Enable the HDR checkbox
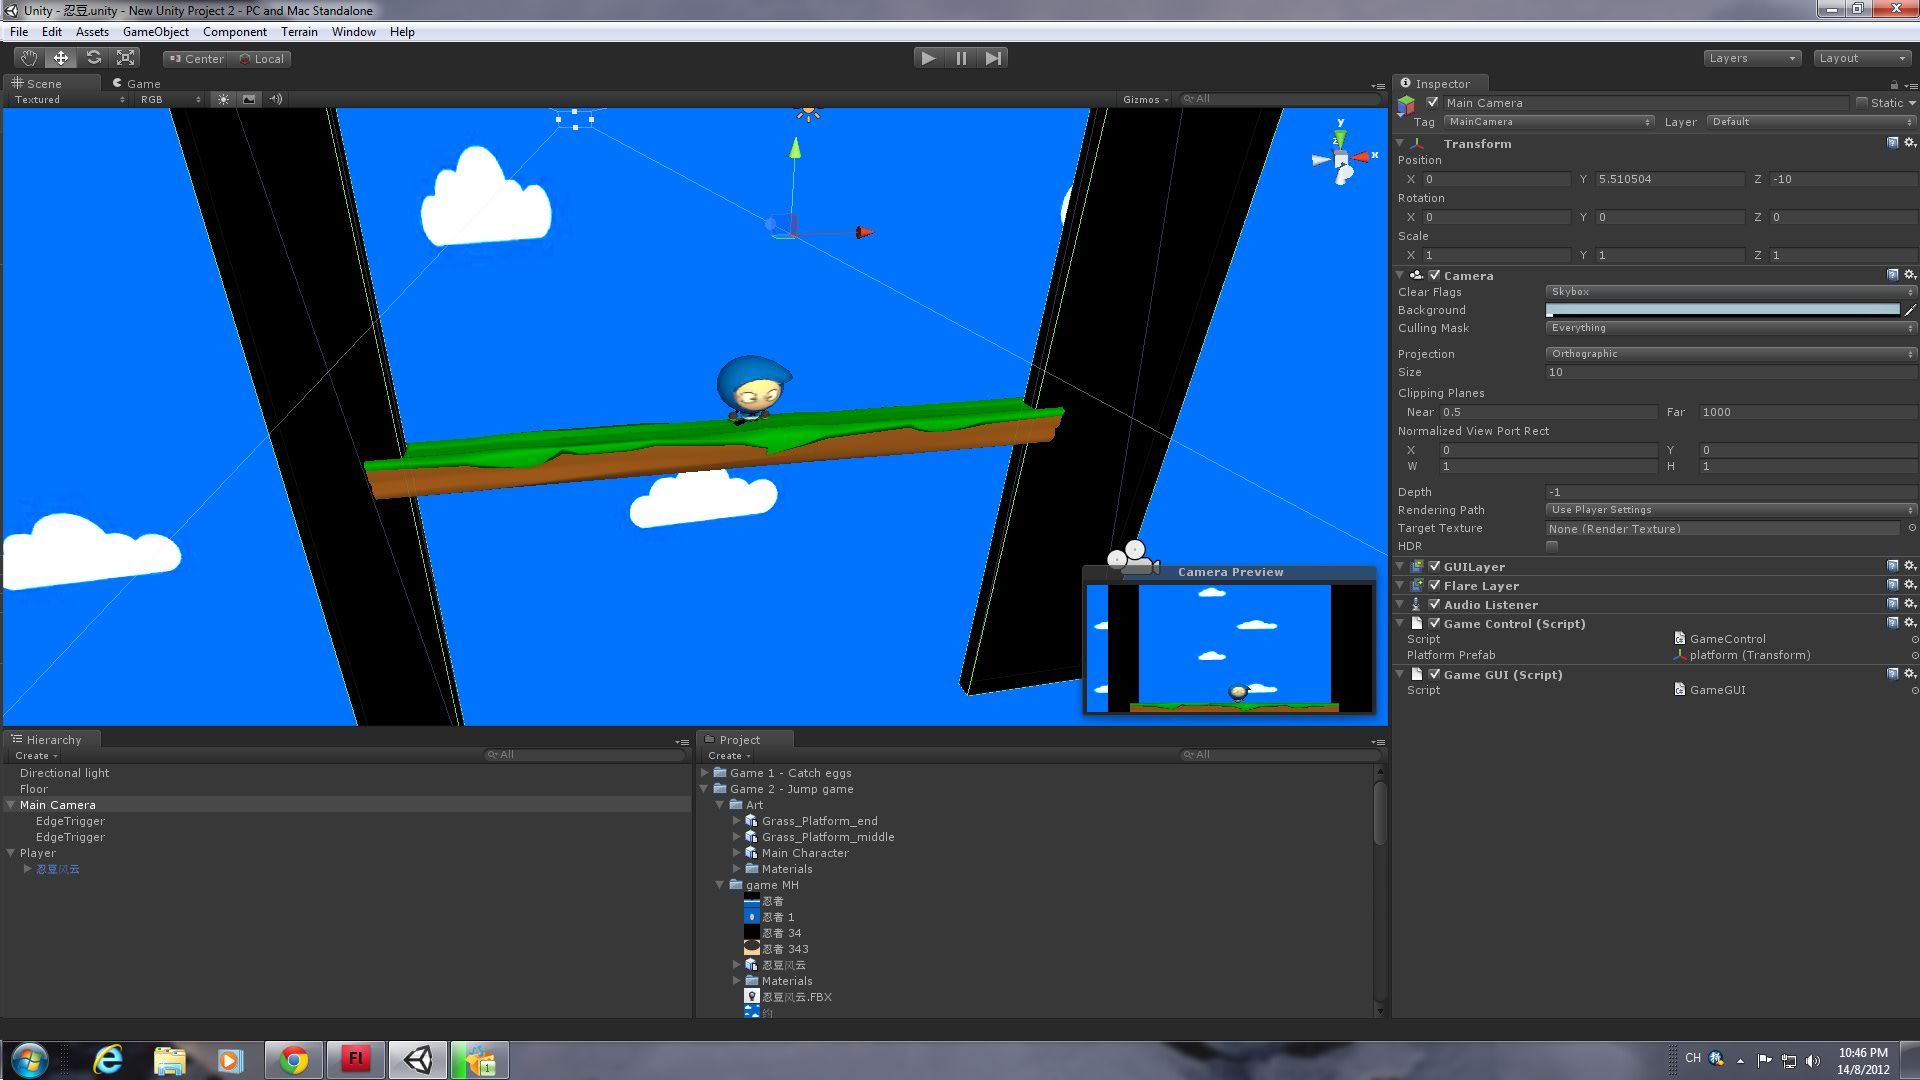This screenshot has height=1080, width=1920. (x=1552, y=546)
